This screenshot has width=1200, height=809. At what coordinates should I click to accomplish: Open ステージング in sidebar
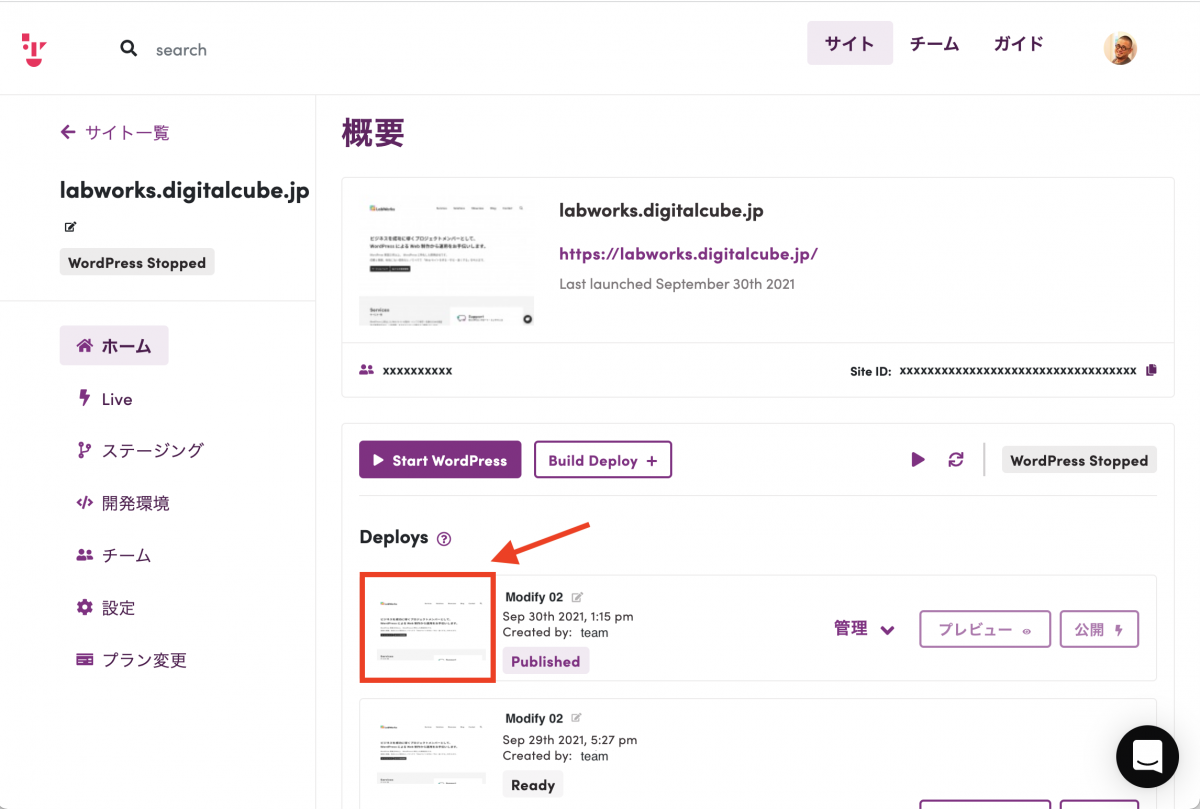[140, 450]
